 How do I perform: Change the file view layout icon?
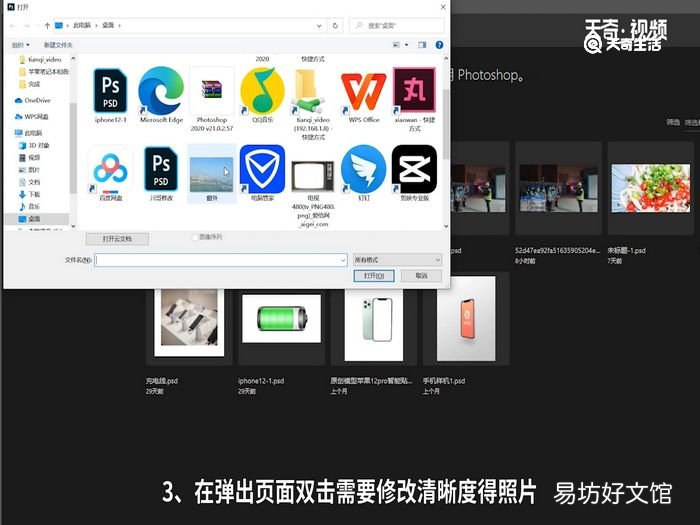(x=396, y=45)
